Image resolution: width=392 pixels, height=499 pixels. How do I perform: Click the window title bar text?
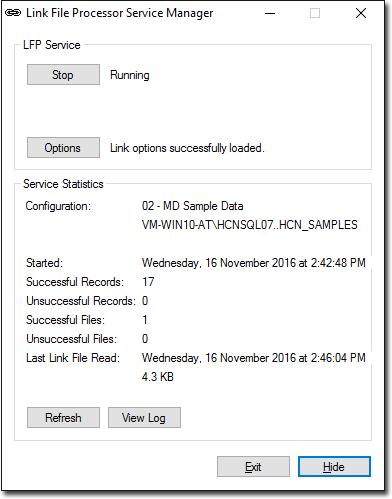[x=120, y=13]
